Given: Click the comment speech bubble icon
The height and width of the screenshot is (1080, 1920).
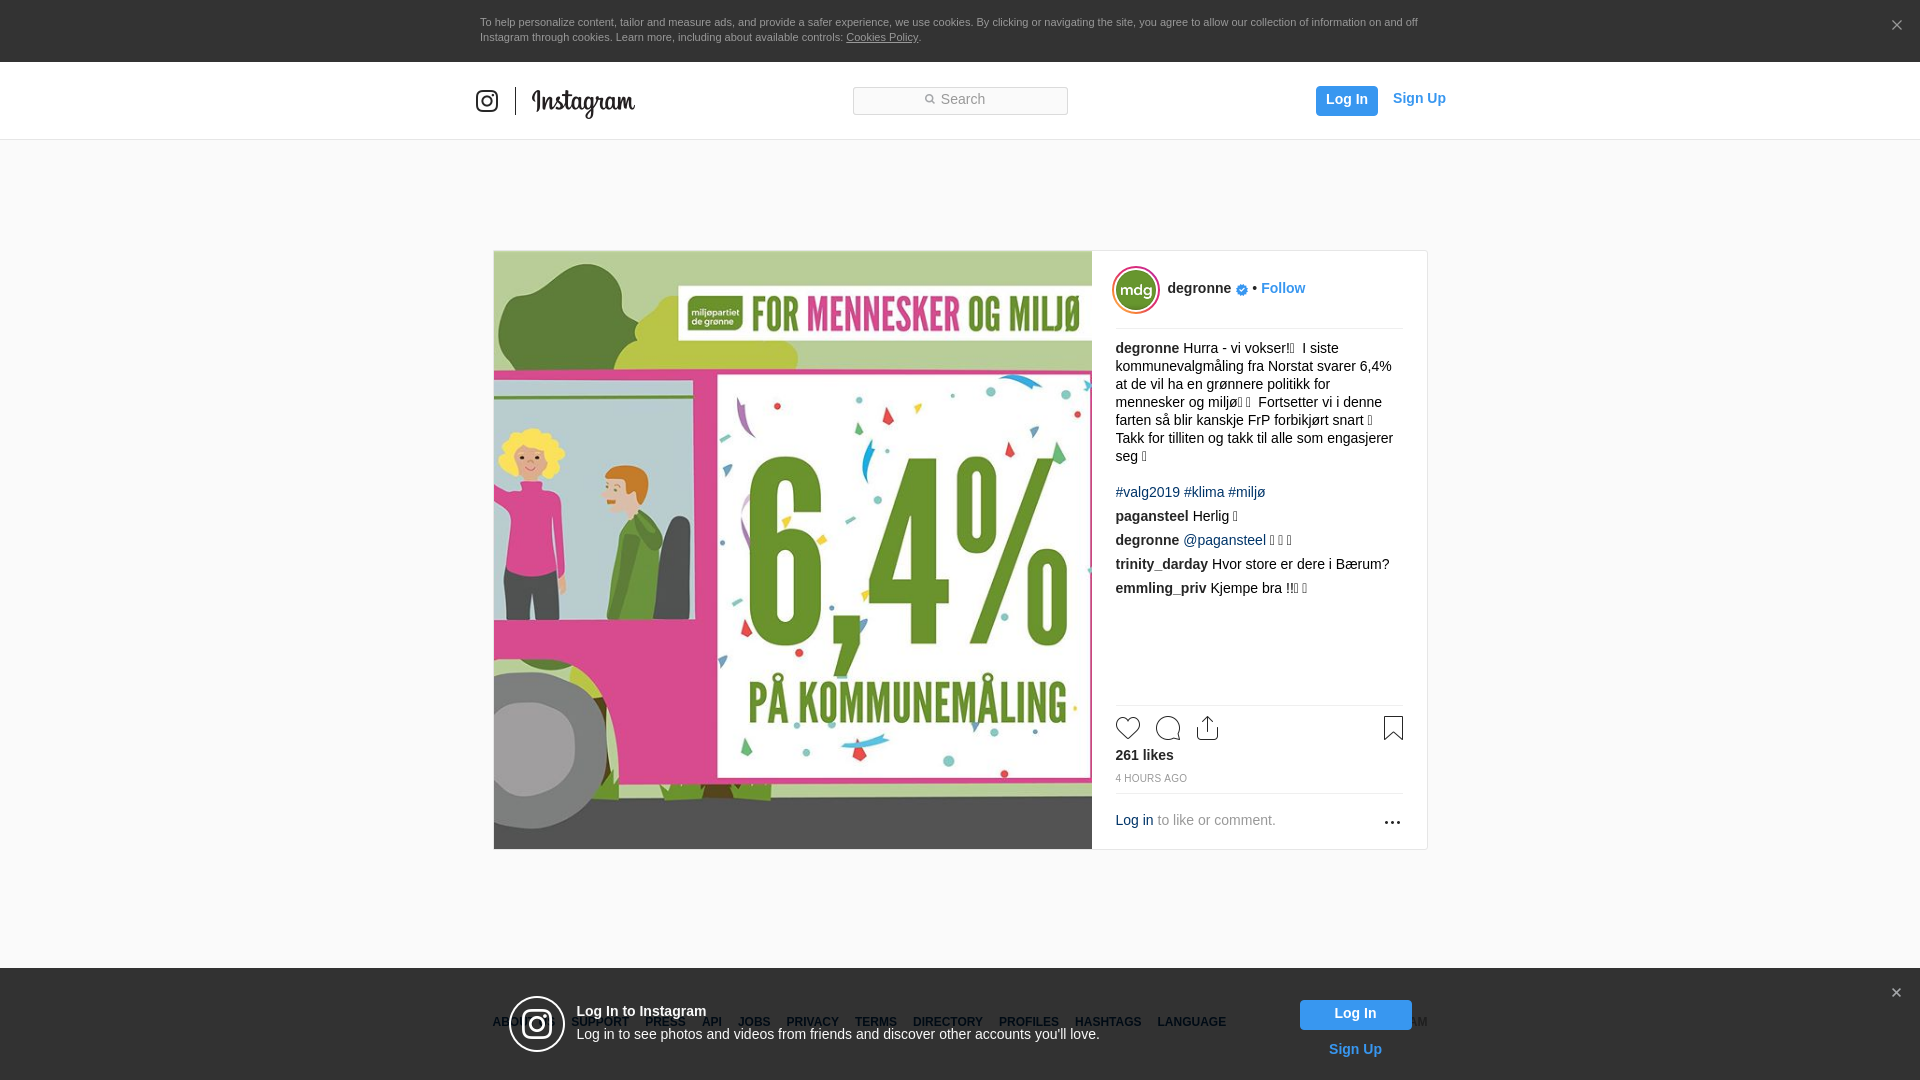Looking at the screenshot, I should [1167, 728].
